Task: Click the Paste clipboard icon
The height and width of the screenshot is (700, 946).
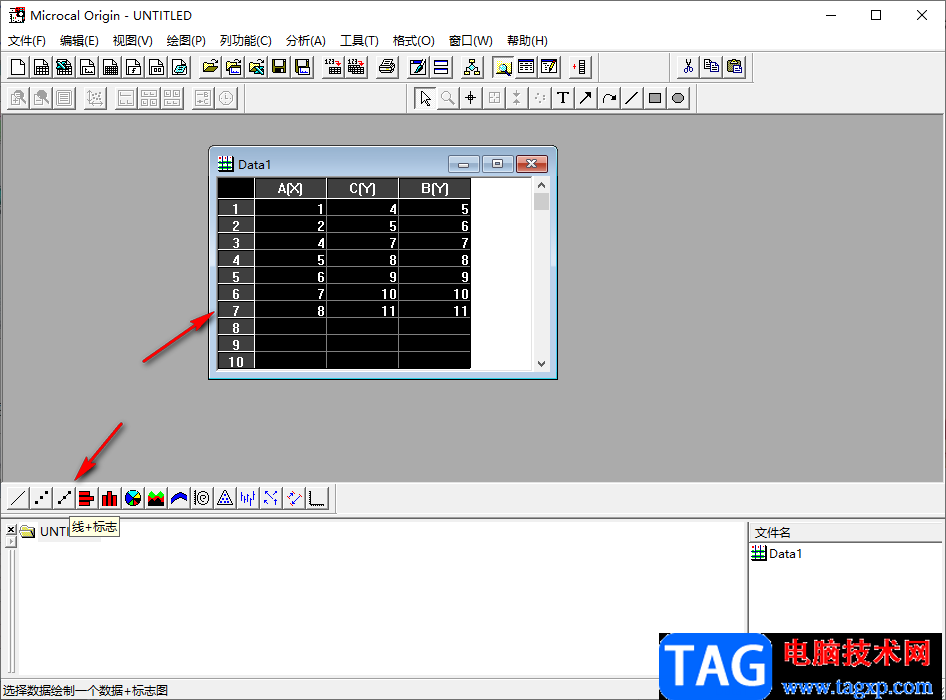Action: tap(734, 67)
